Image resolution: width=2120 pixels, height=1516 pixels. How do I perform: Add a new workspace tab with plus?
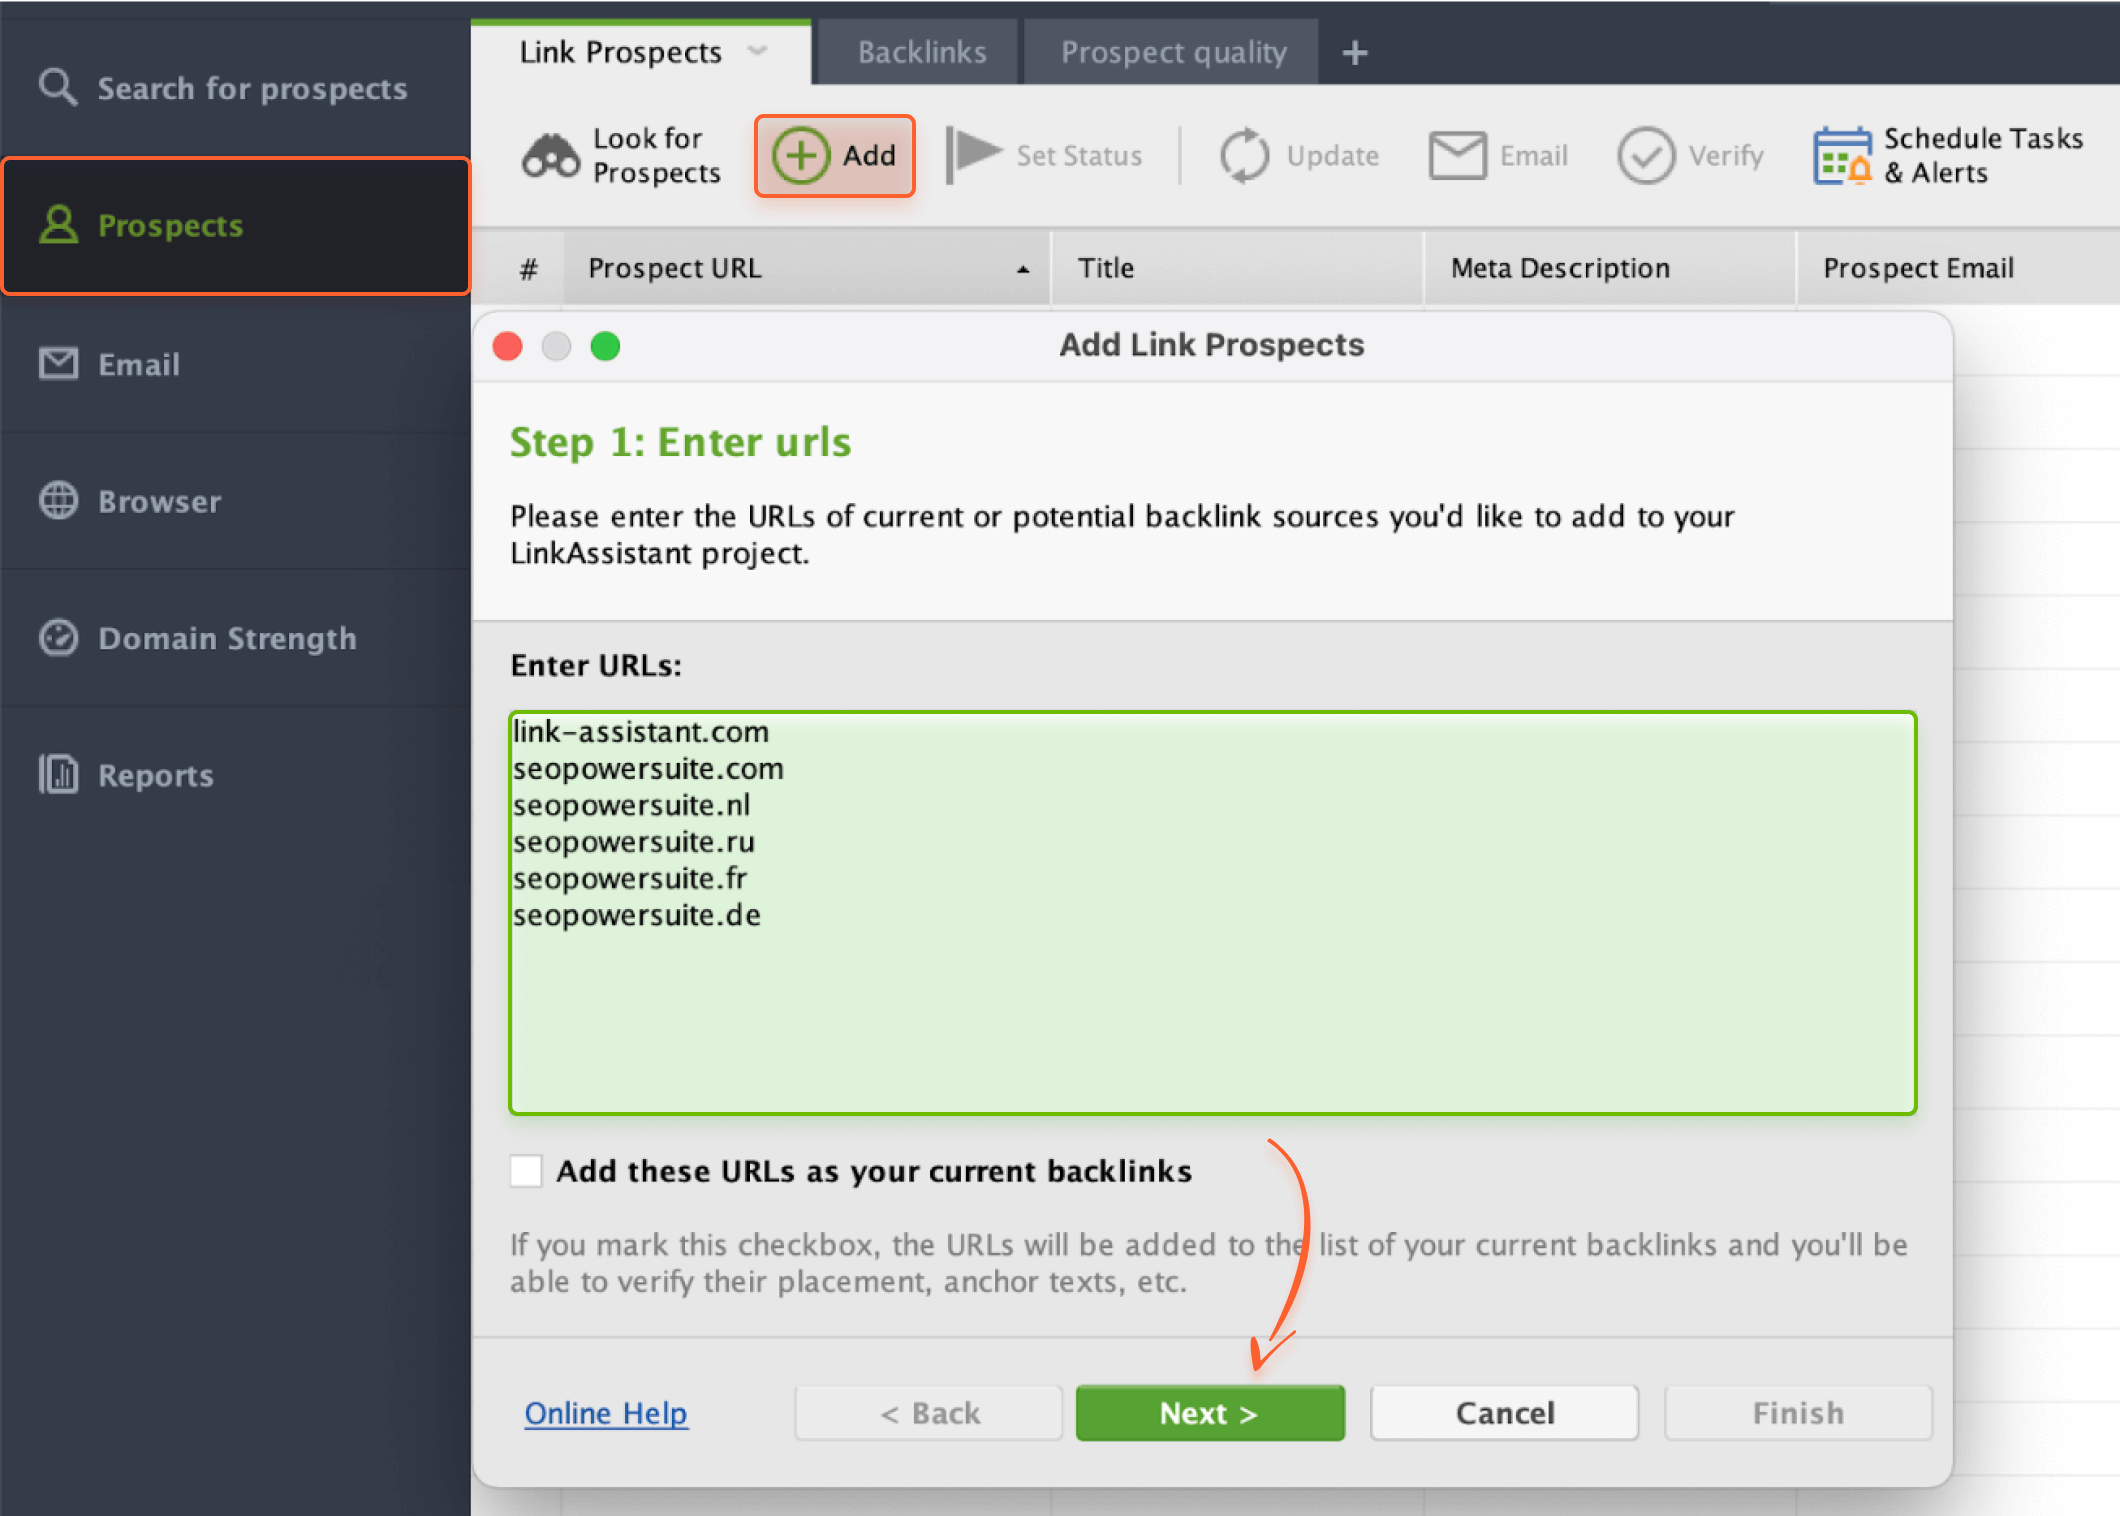1354,52
